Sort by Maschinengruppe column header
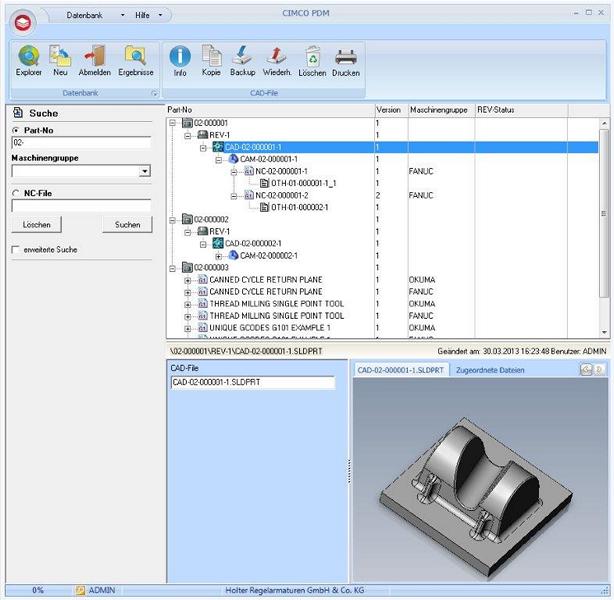The width and height of the screenshot is (614, 600). pos(441,110)
